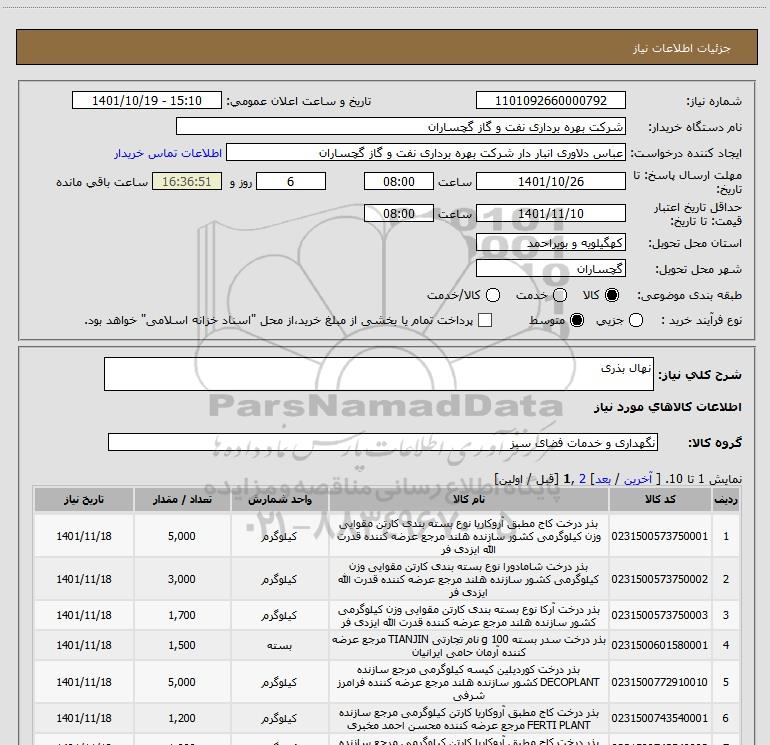
Task: Click quantity 1,200 in row 6
Action: 182,718
